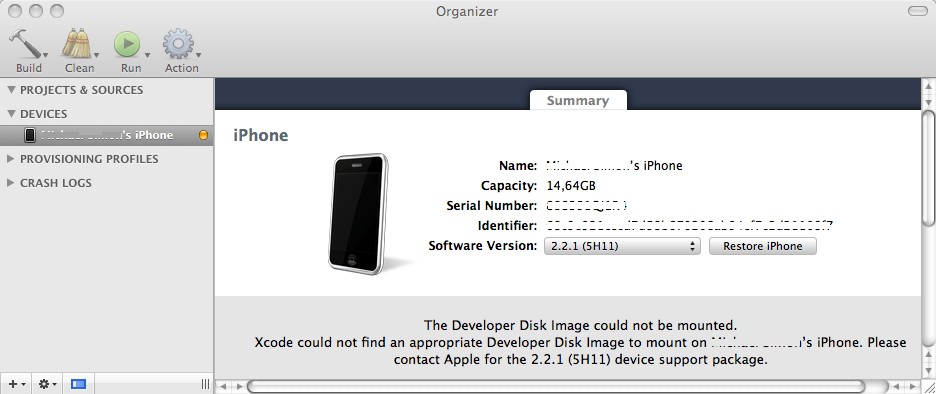
Task: Click the Action gear icon
Action: [177, 44]
